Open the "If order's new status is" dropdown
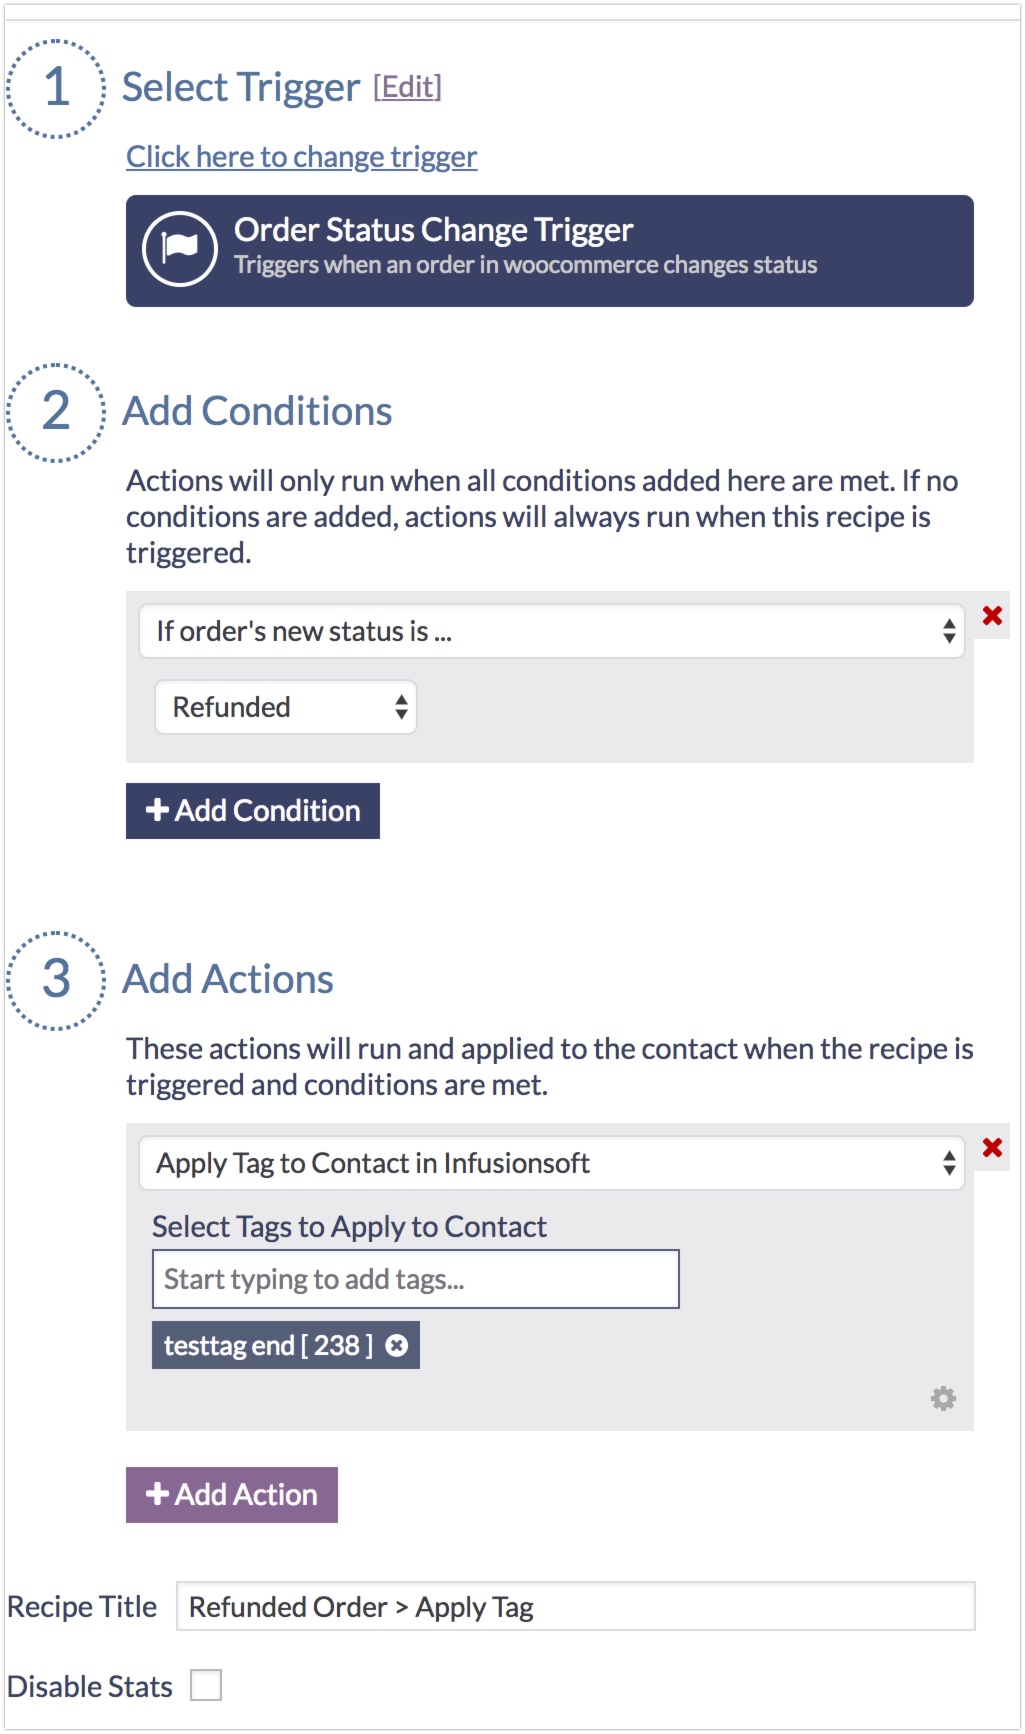 tap(551, 631)
